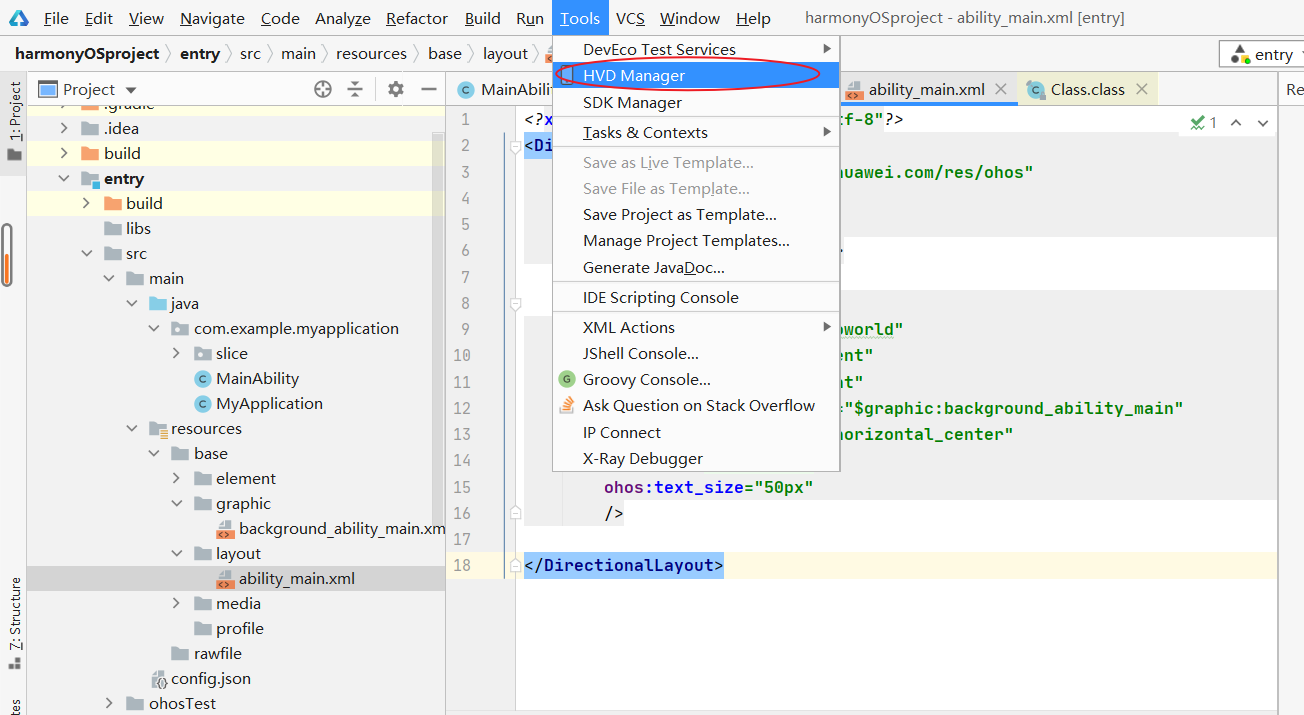Screen dimensions: 1304x715
Task: Collapse the resources folder
Action: coord(132,429)
